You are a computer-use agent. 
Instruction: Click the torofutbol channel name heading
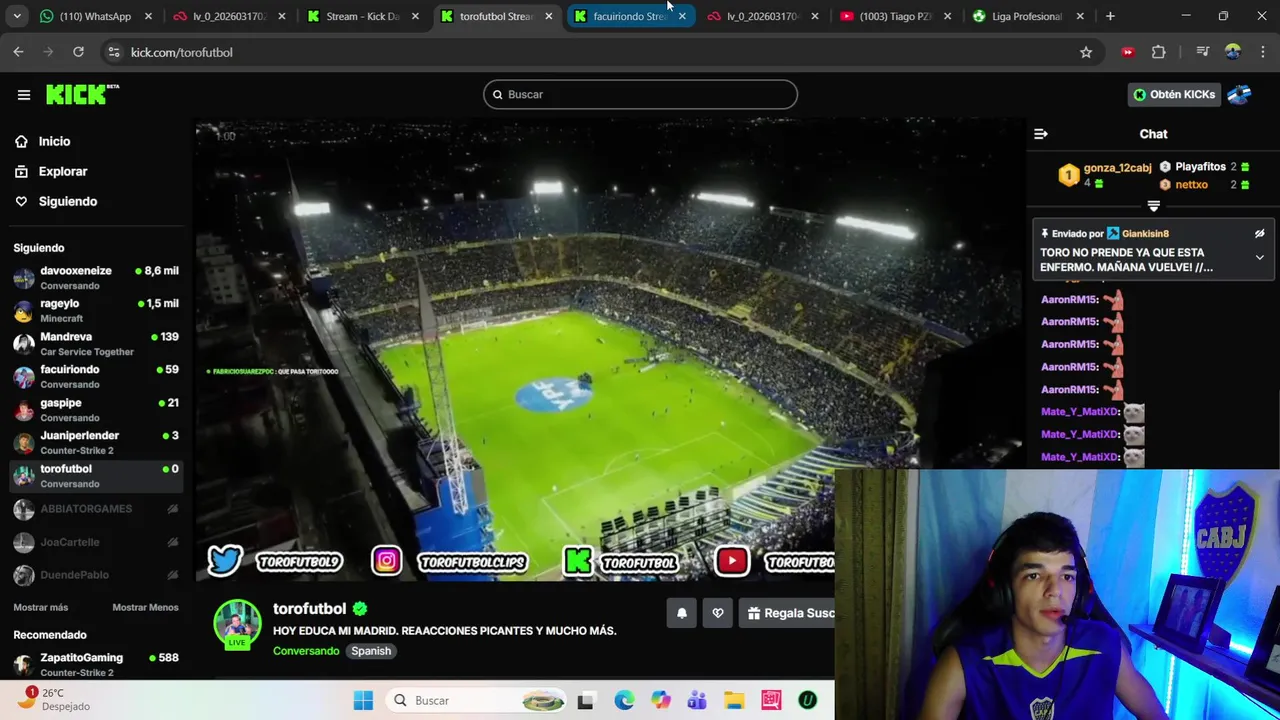[x=309, y=609]
